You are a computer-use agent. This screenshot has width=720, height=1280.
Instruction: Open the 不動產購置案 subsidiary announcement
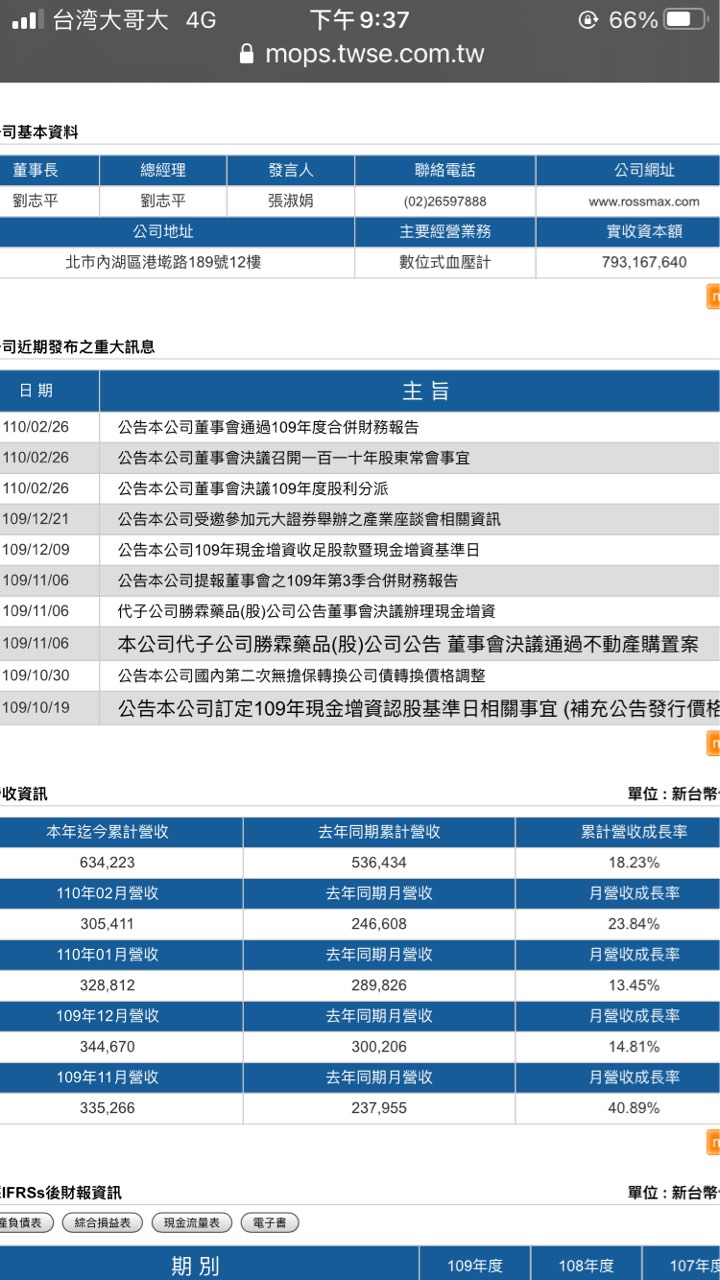(x=407, y=643)
